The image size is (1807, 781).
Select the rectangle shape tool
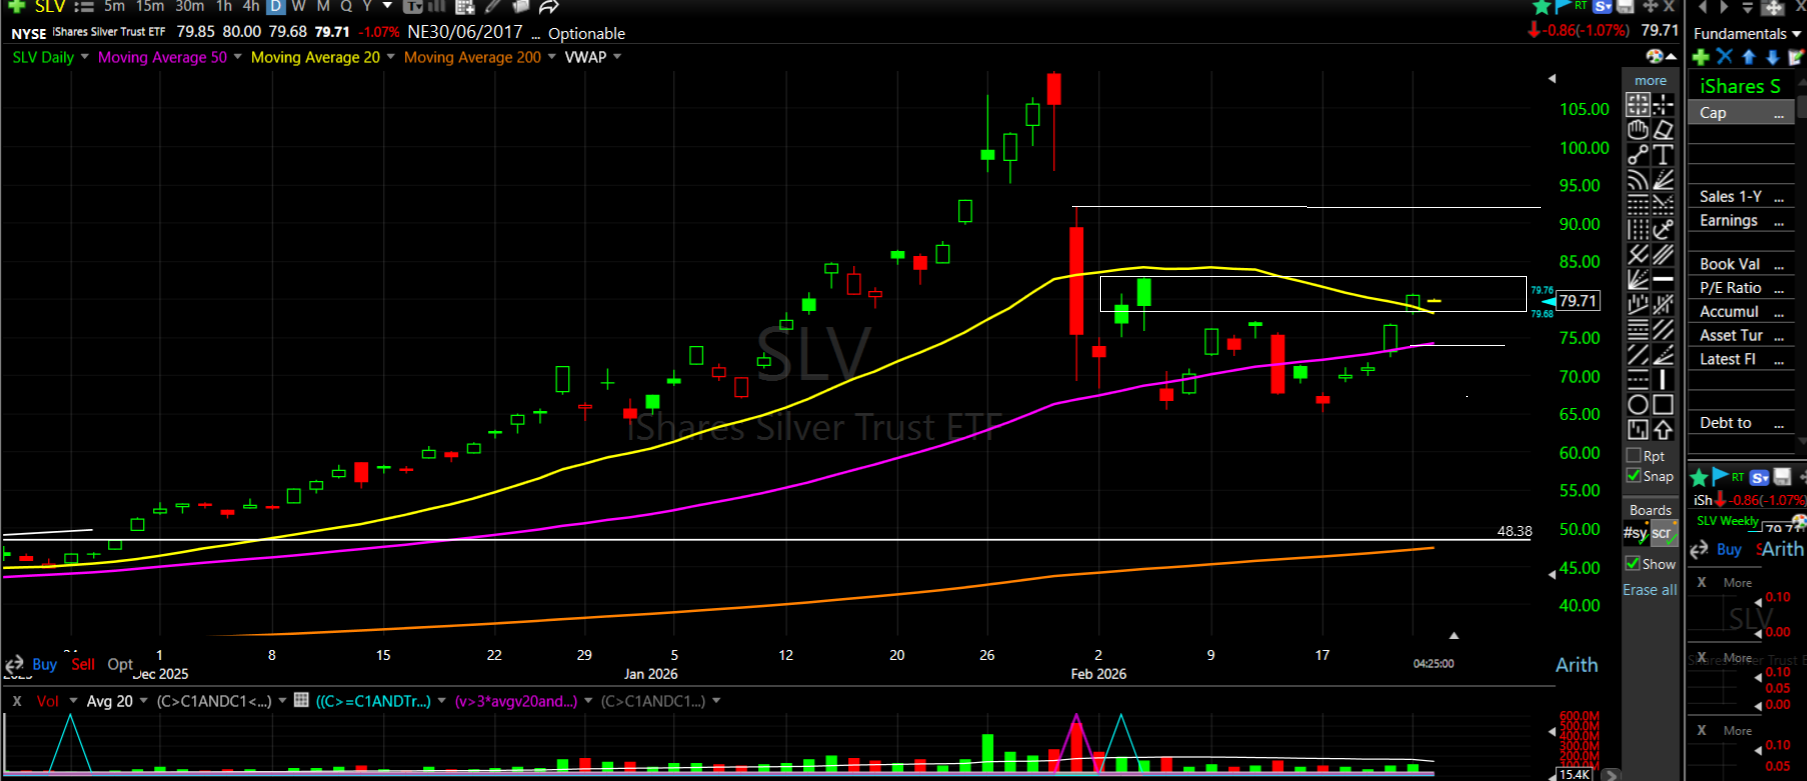click(1663, 404)
